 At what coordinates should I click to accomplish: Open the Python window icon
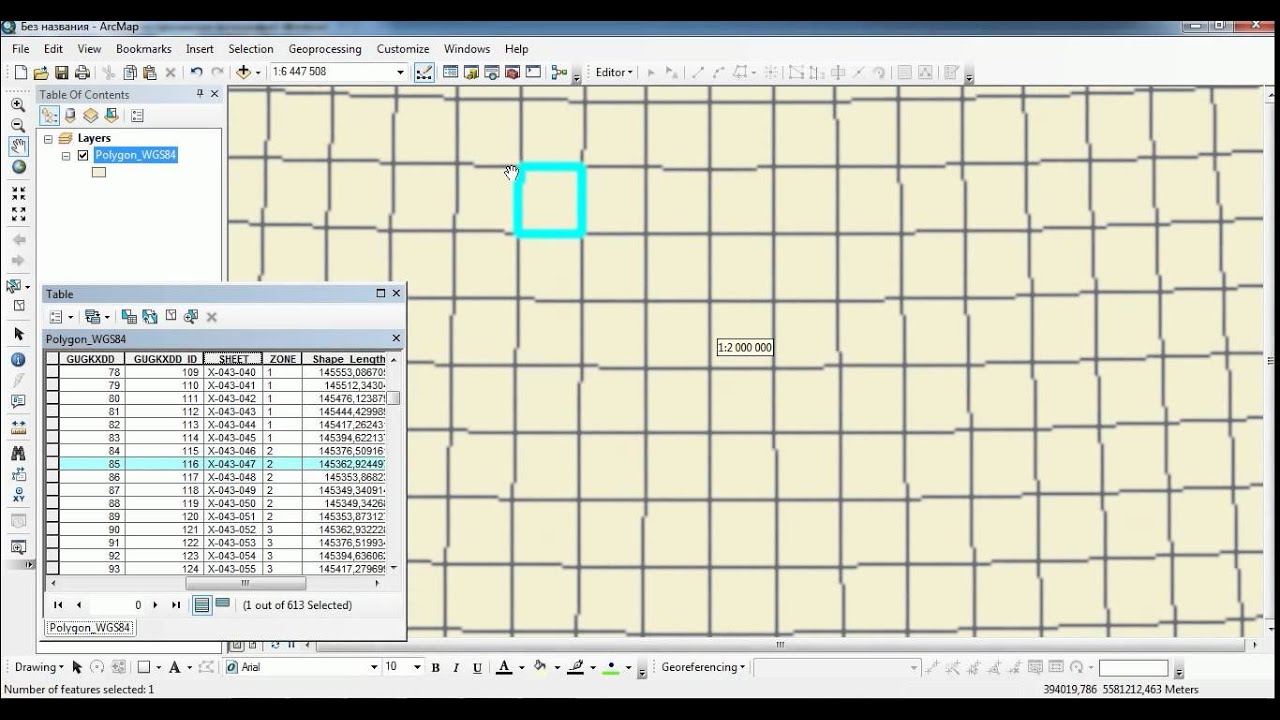pyautogui.click(x=533, y=72)
